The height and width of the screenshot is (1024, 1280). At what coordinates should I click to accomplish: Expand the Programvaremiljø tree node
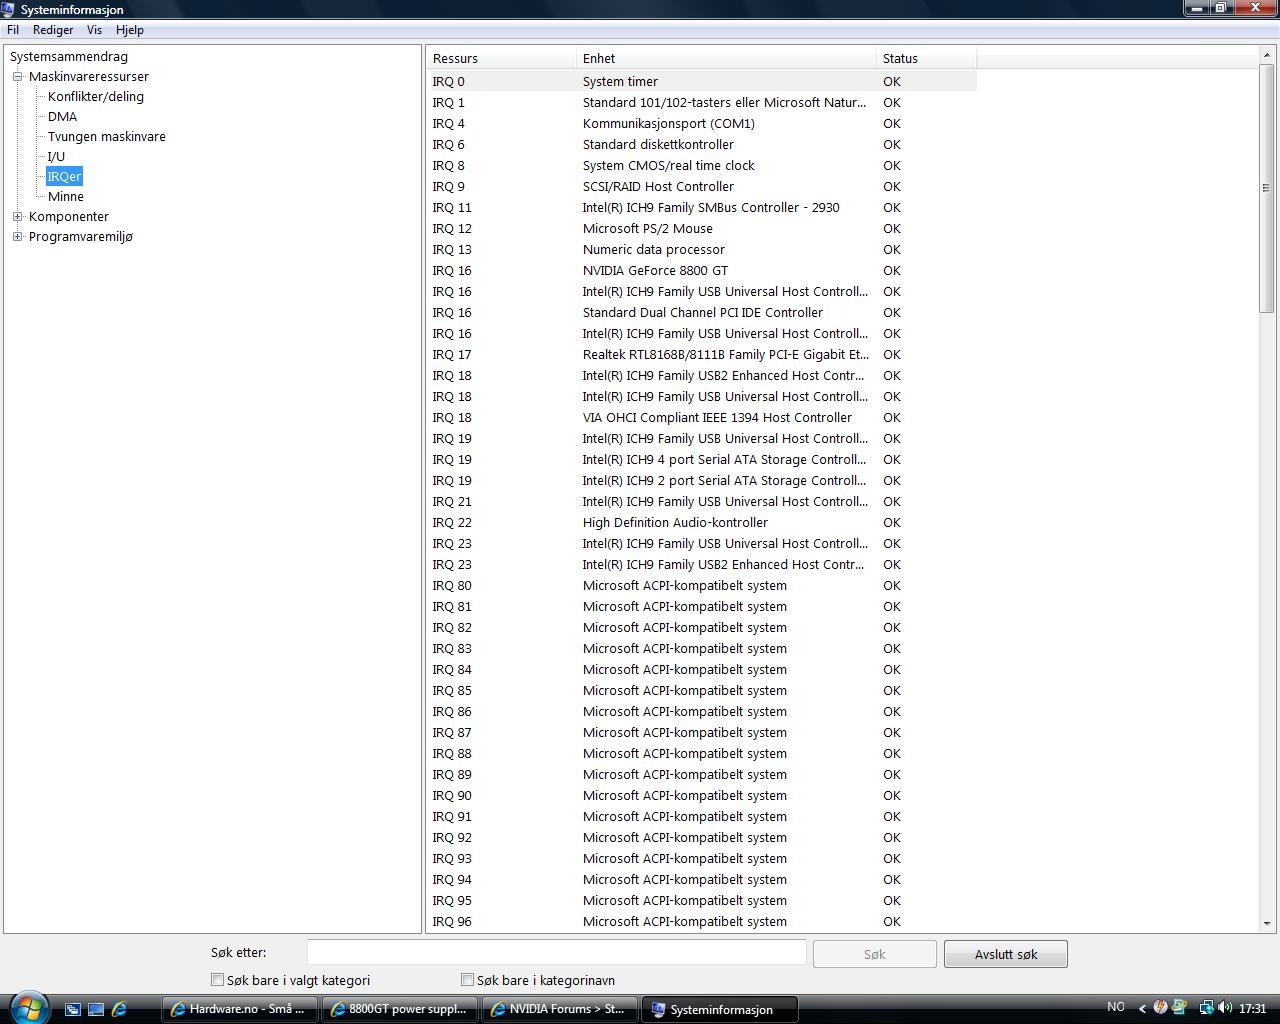(x=17, y=236)
